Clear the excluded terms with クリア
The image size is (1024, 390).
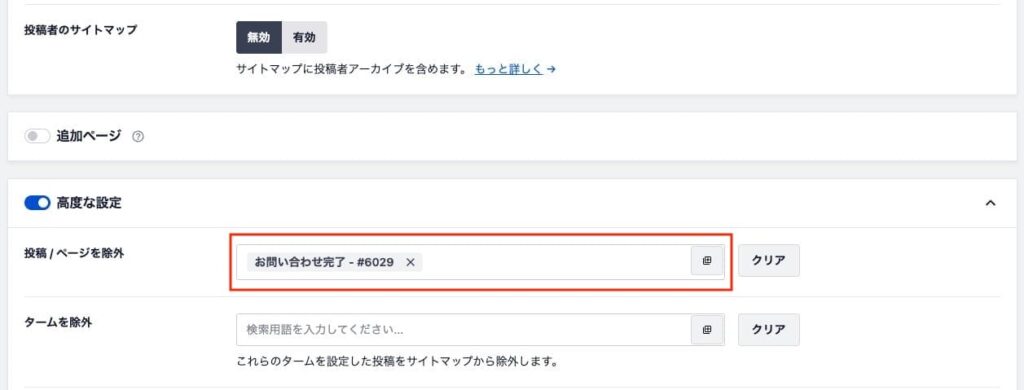click(769, 329)
